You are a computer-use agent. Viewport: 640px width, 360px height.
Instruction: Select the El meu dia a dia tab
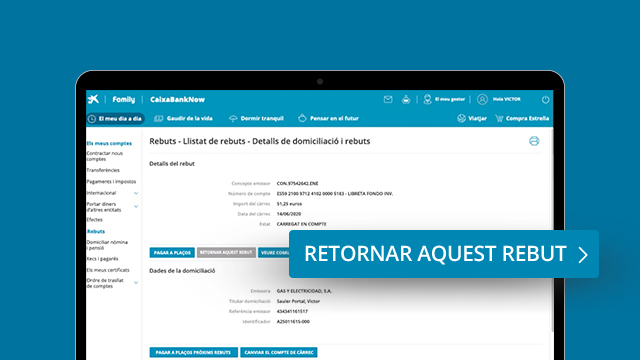tap(116, 118)
